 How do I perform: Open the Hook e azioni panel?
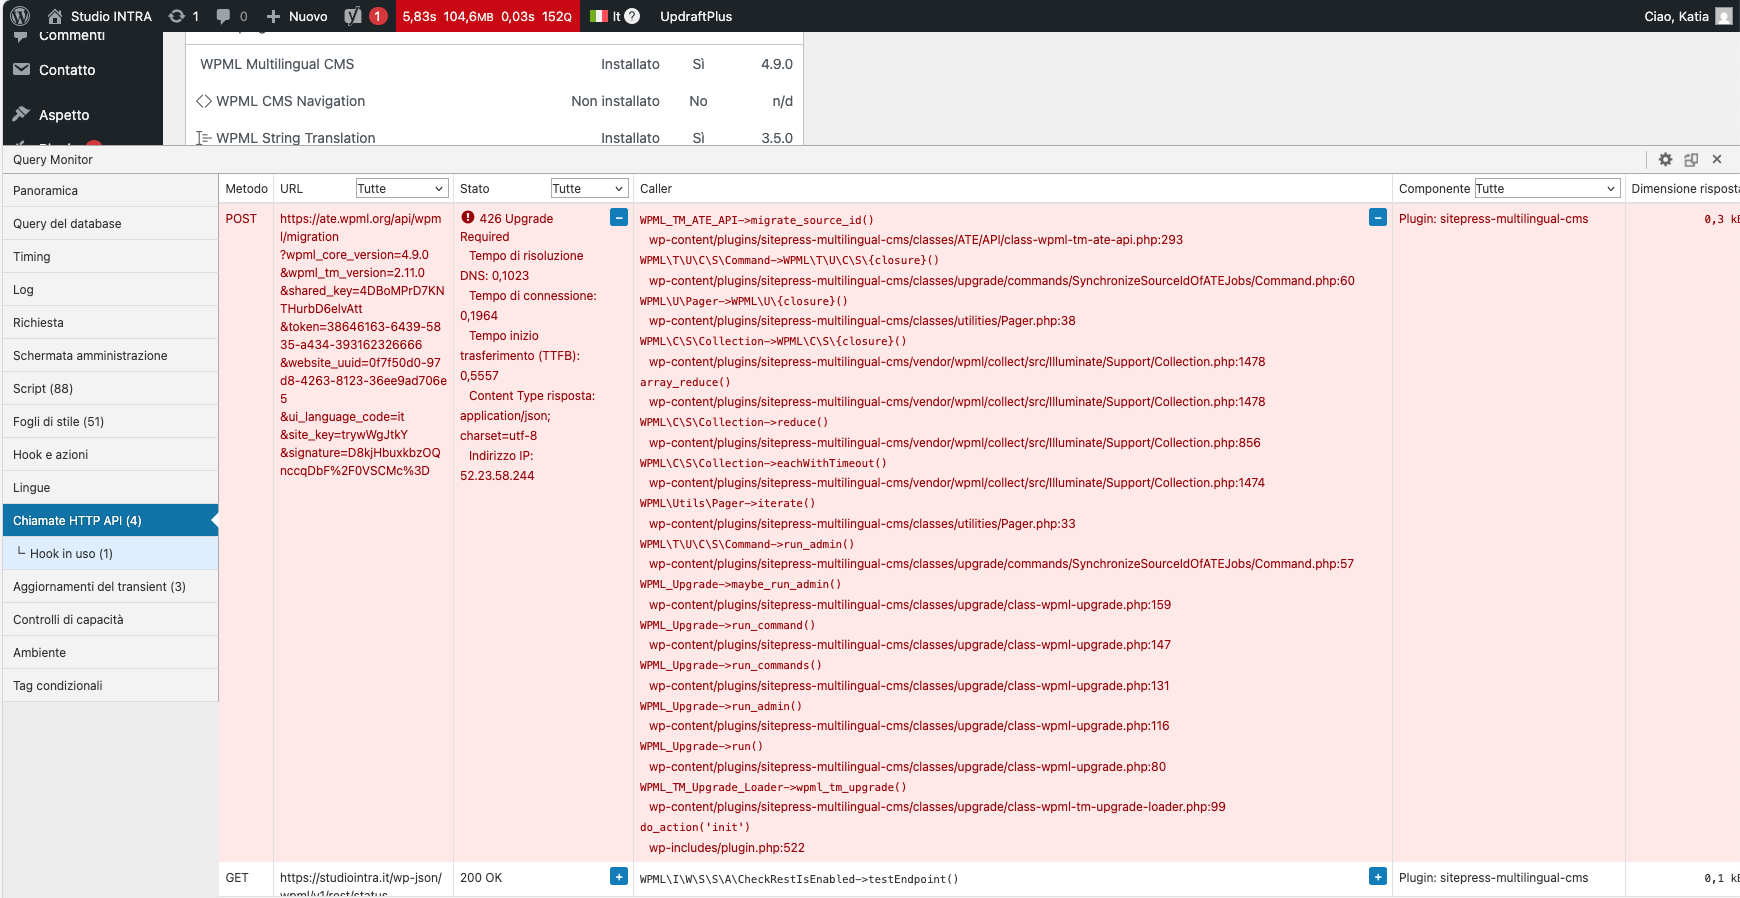(x=110, y=454)
